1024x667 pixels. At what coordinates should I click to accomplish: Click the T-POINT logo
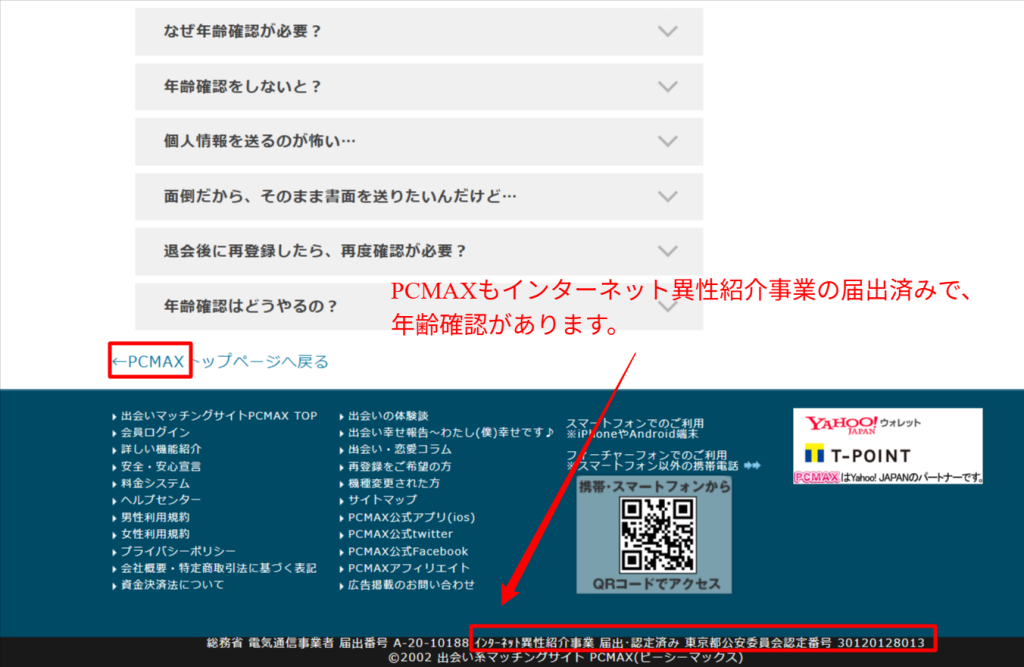(857, 455)
